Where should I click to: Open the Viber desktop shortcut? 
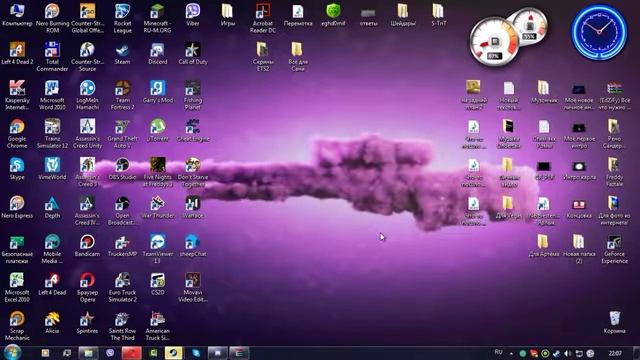[x=193, y=15]
